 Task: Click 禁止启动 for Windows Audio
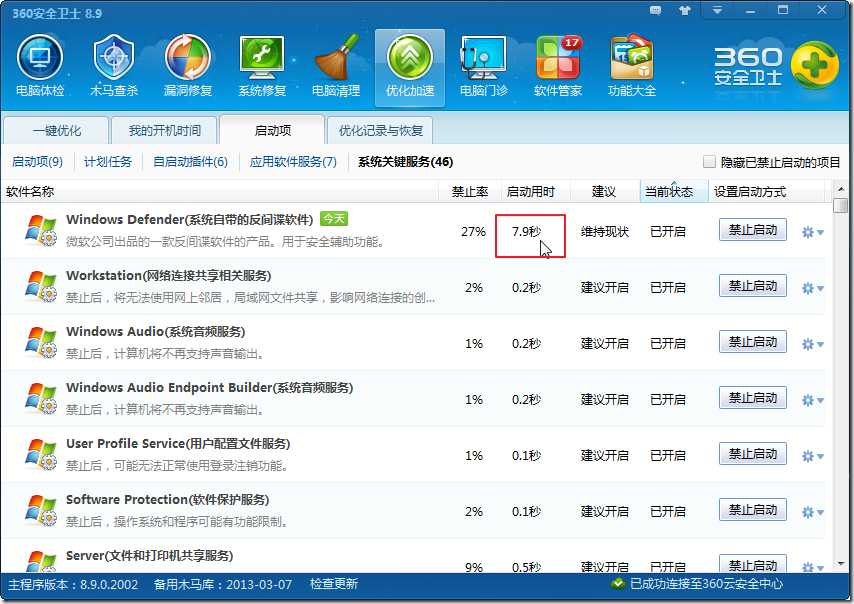point(753,342)
